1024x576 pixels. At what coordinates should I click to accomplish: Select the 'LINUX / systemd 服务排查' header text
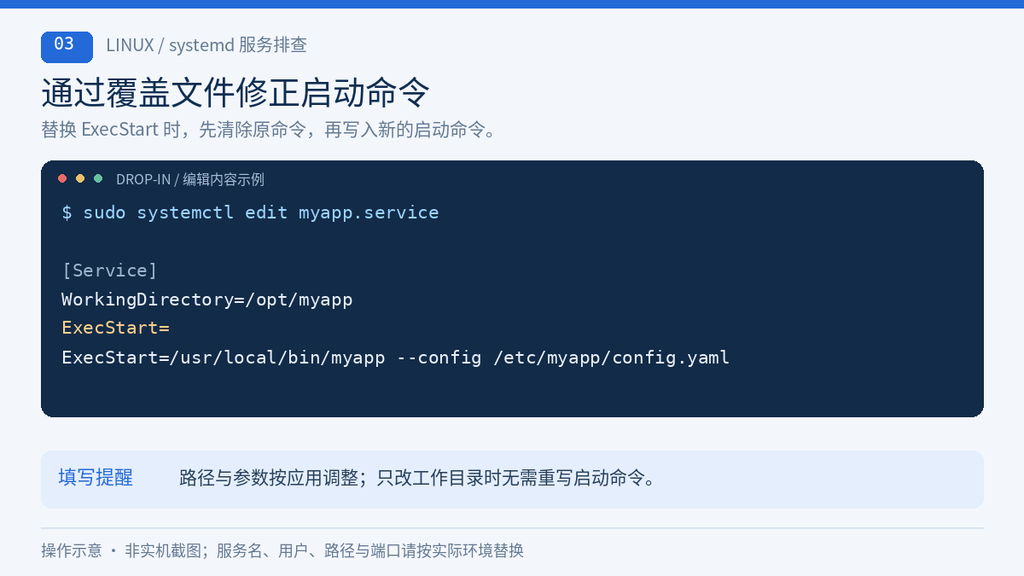coord(206,45)
